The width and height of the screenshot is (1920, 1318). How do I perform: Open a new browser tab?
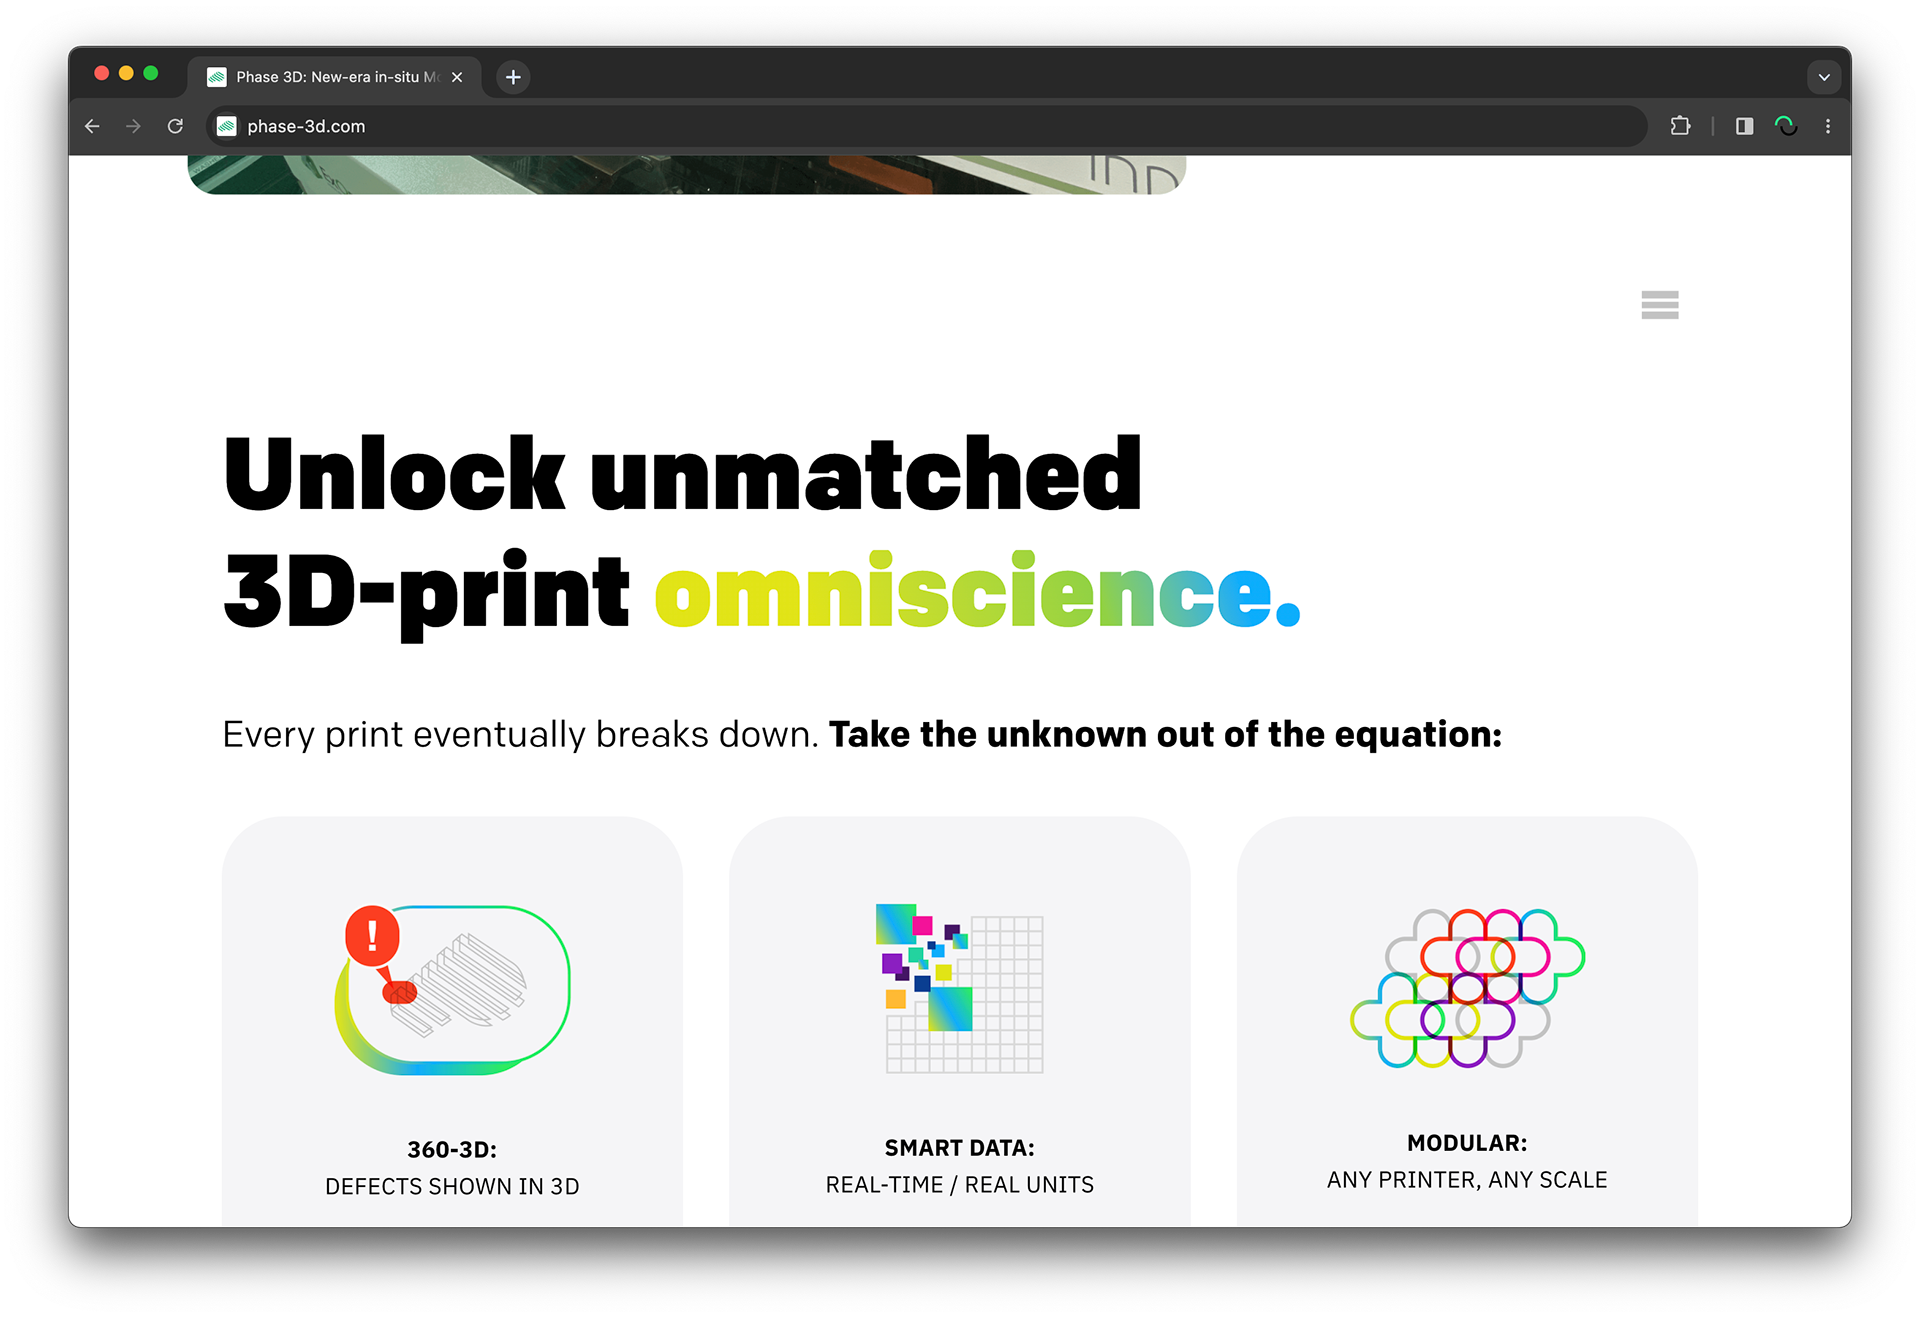(513, 77)
